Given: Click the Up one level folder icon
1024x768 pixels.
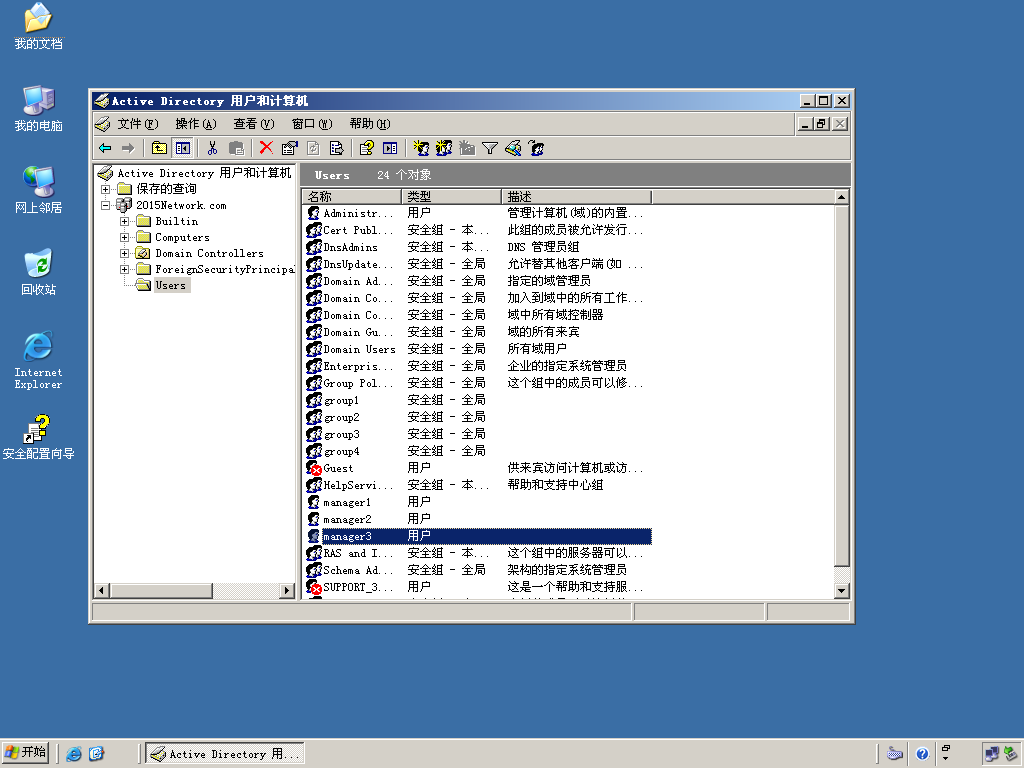Looking at the screenshot, I should 159,148.
